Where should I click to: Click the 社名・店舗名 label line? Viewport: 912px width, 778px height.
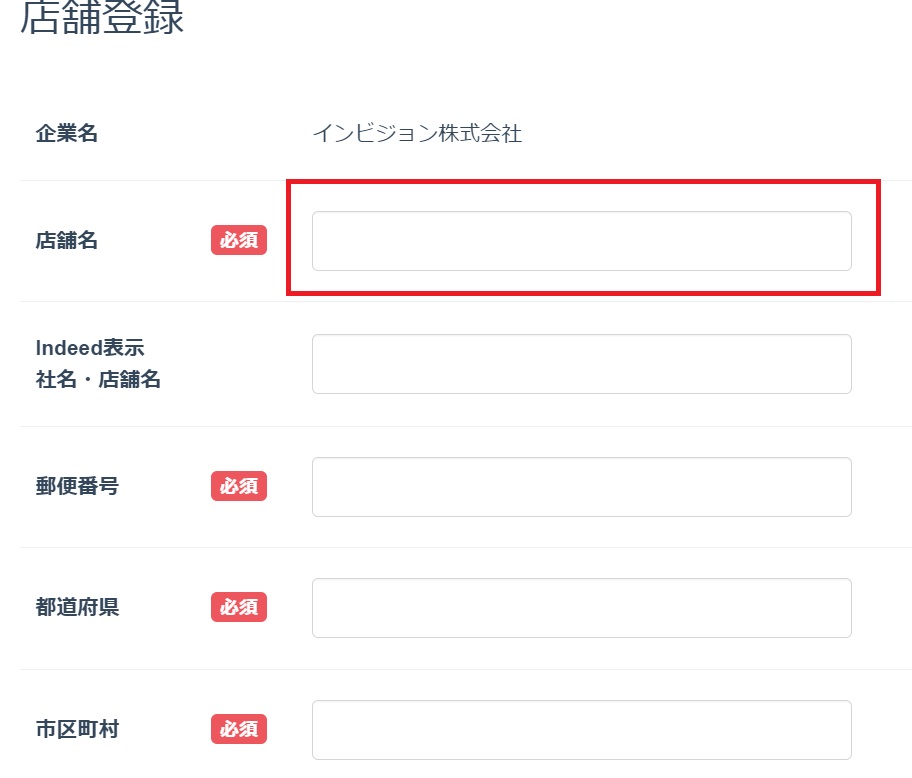pos(98,380)
